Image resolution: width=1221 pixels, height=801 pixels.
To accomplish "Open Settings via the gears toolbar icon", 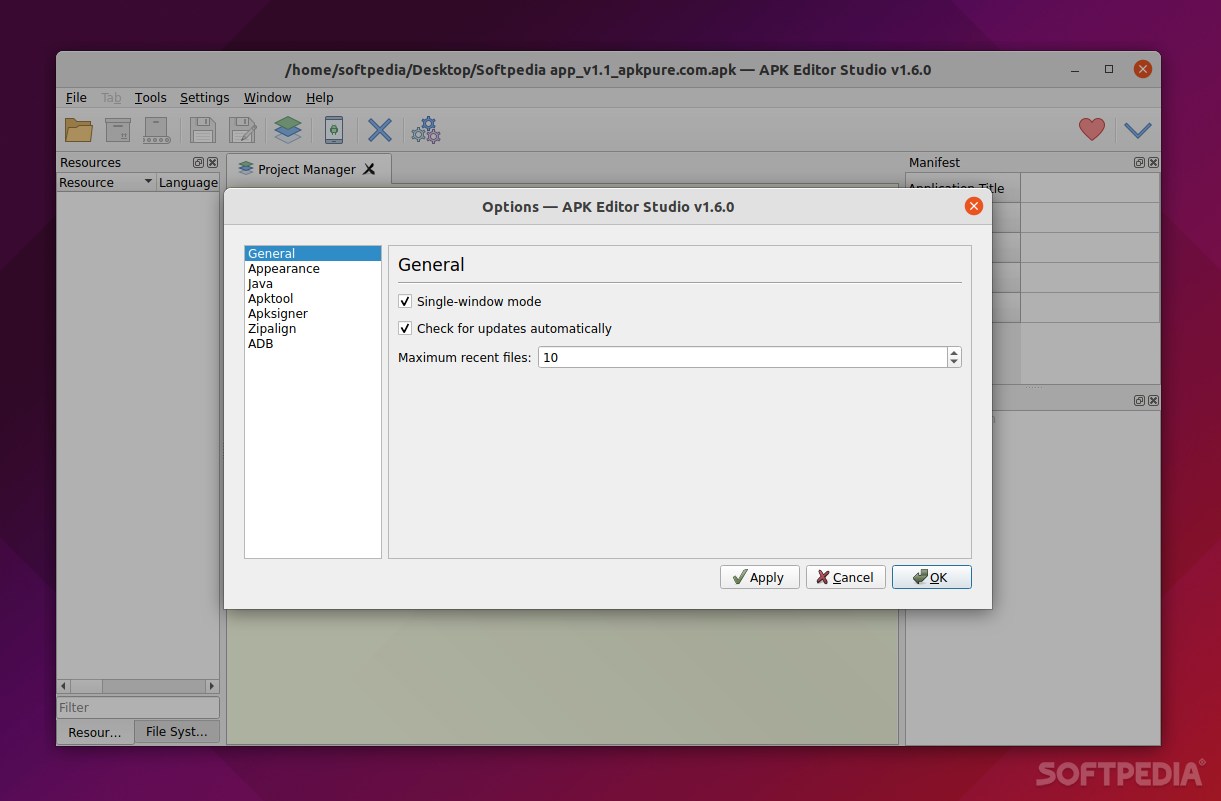I will tap(425, 130).
